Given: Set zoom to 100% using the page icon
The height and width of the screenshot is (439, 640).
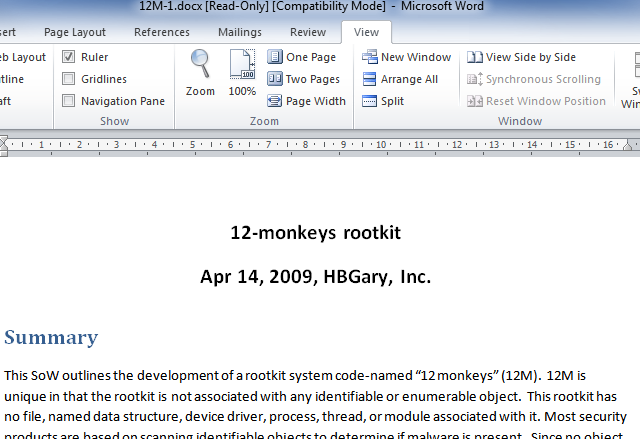Looking at the screenshot, I should point(242,64).
